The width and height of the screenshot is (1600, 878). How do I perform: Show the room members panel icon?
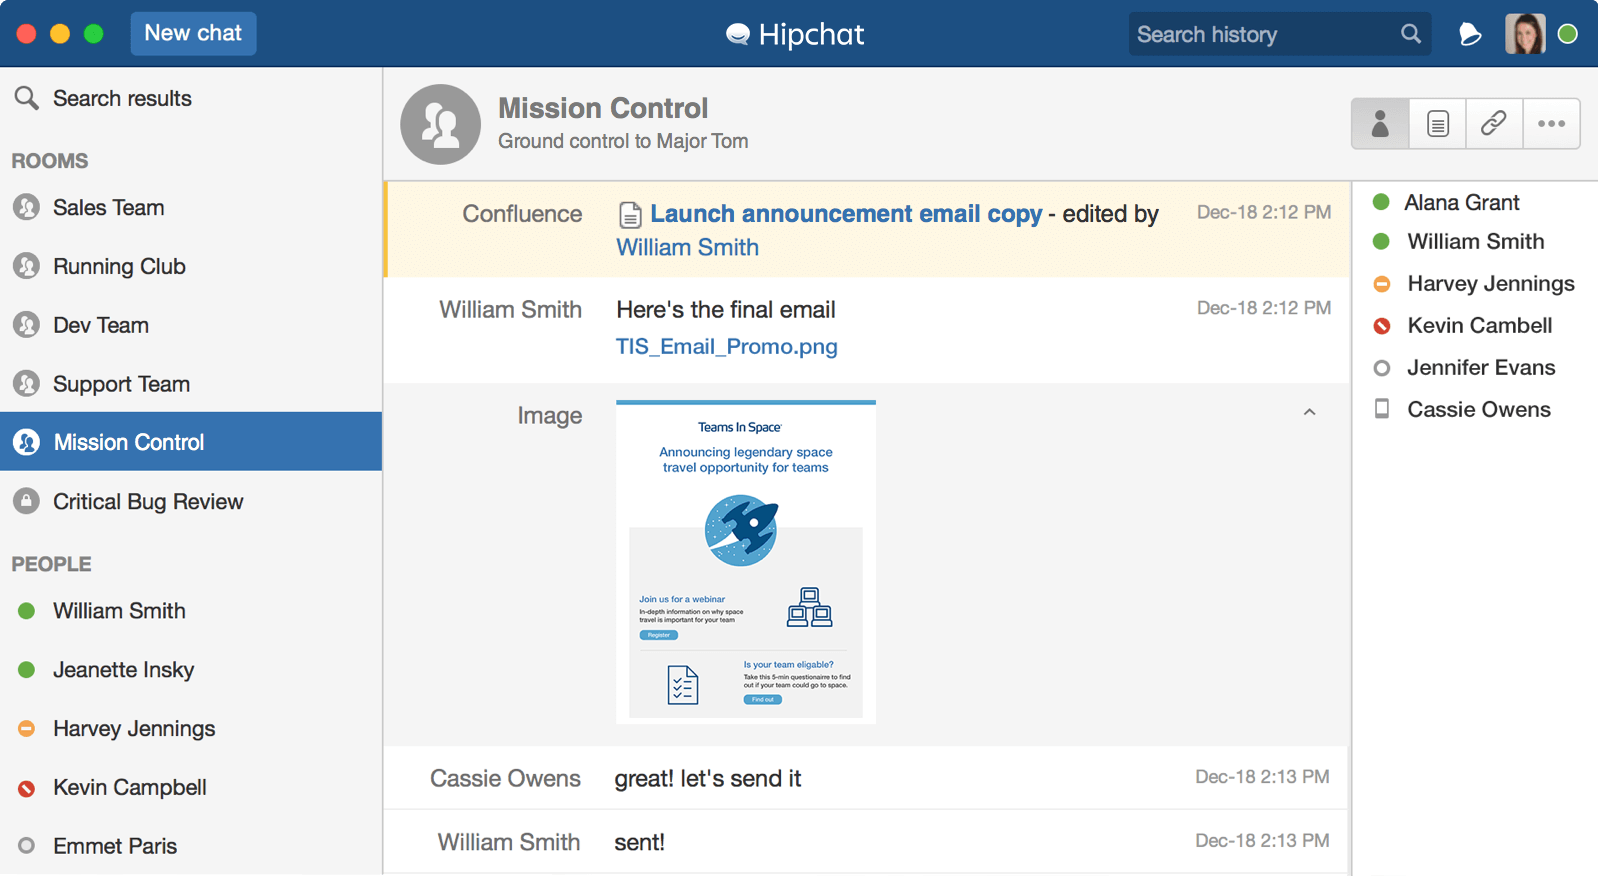1381,124
